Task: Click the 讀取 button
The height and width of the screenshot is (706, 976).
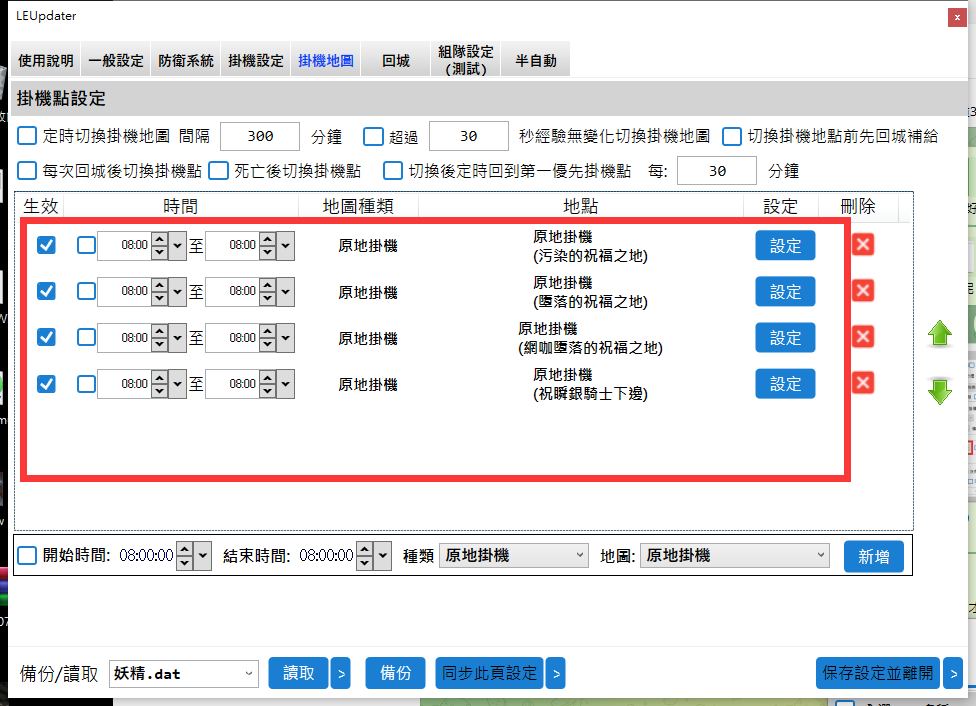Action: [x=298, y=673]
